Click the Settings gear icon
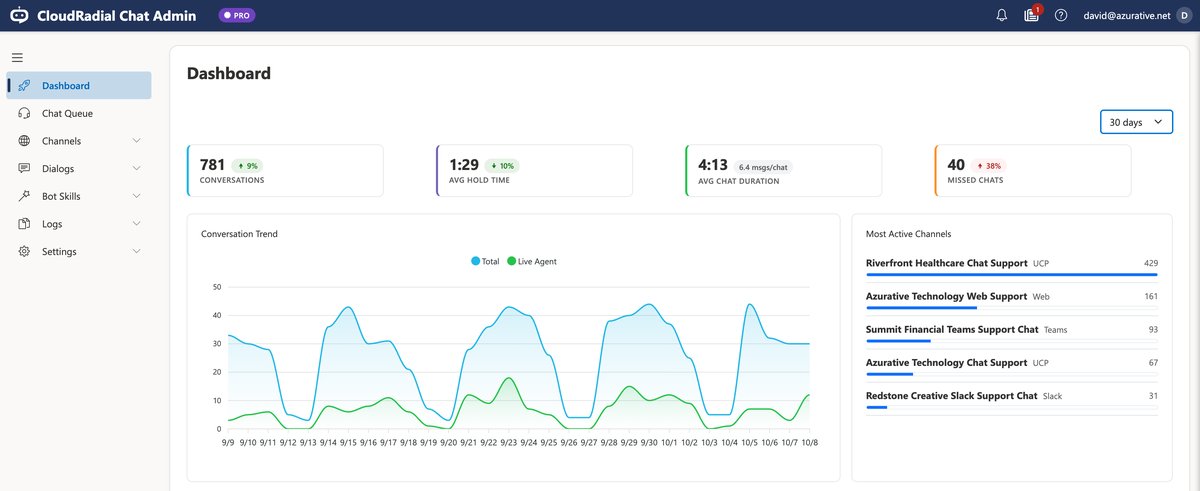 (x=24, y=251)
